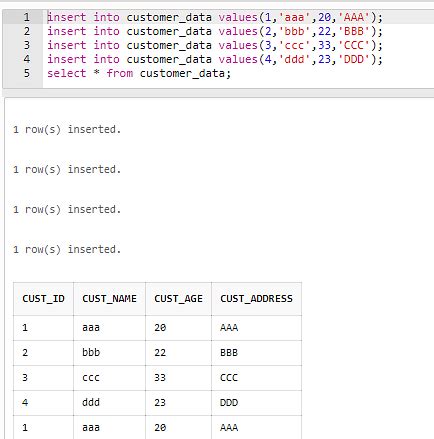Viewport: 434px width, 439px height.
Task: Click the age cell '23' in results table
Action: pyautogui.click(x=178, y=403)
